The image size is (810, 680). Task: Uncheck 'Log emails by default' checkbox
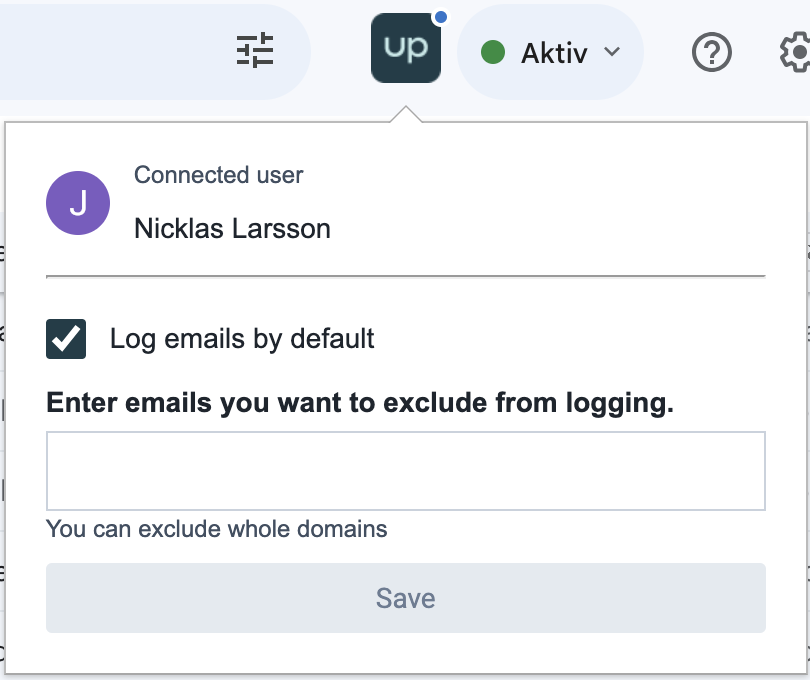click(66, 339)
